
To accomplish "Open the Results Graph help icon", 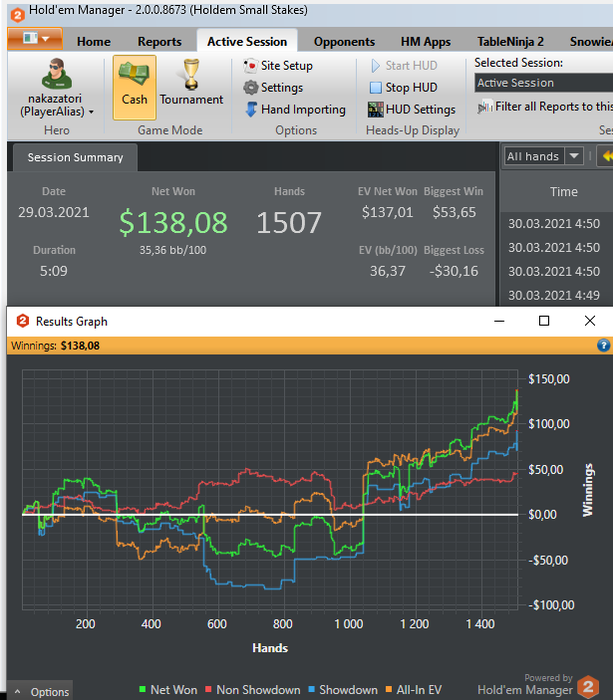I will pyautogui.click(x=603, y=345).
